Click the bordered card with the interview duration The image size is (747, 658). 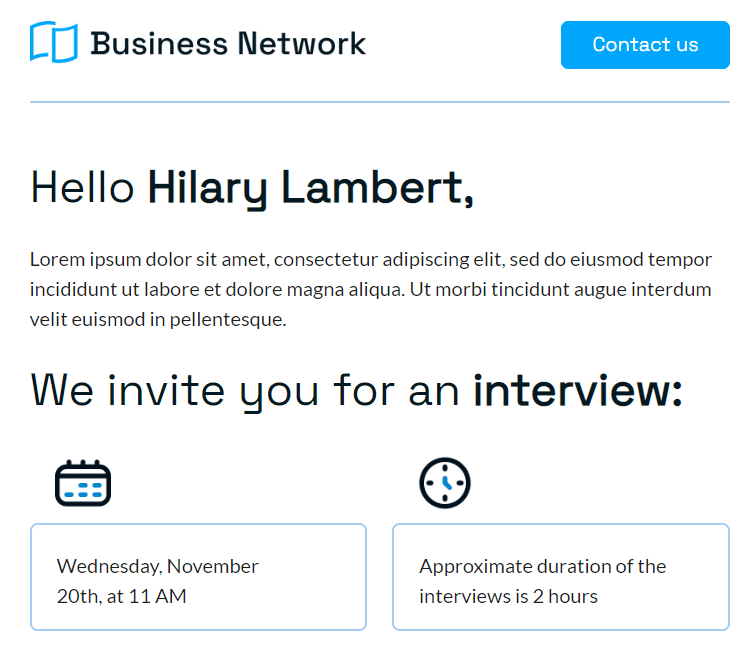[561, 577]
